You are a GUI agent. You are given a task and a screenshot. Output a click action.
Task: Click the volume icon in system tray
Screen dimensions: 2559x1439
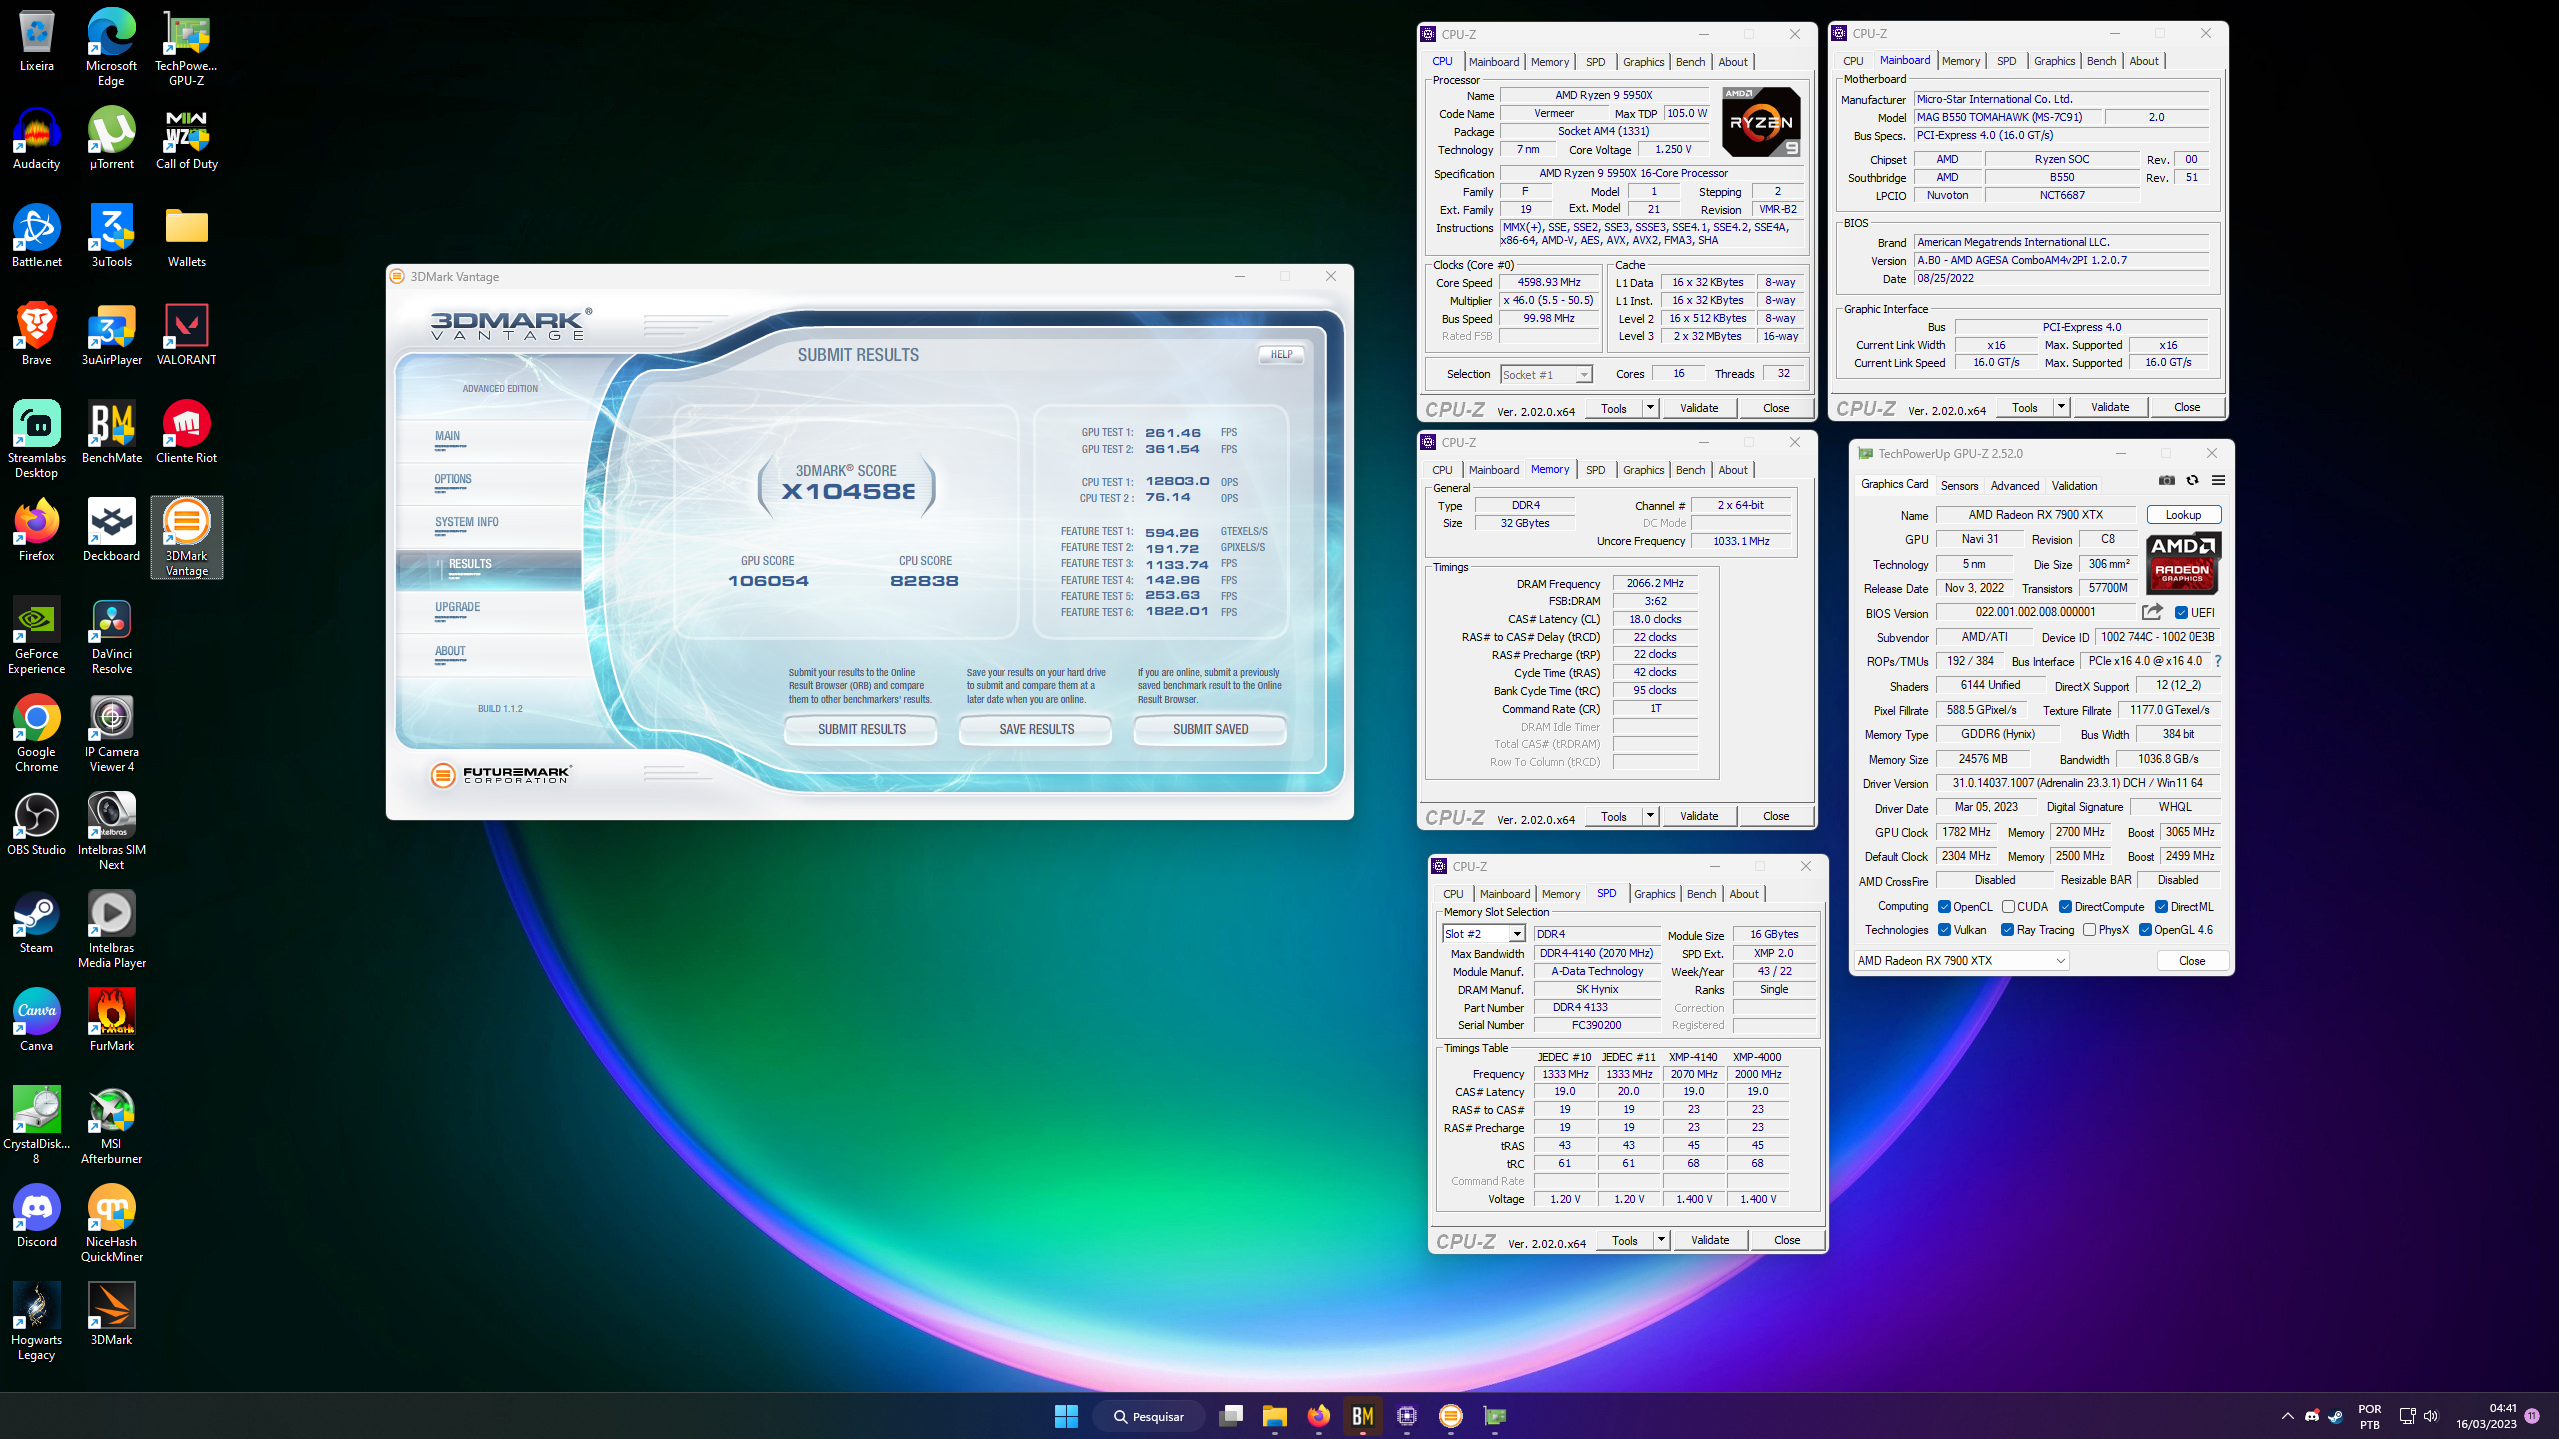(x=2431, y=1416)
